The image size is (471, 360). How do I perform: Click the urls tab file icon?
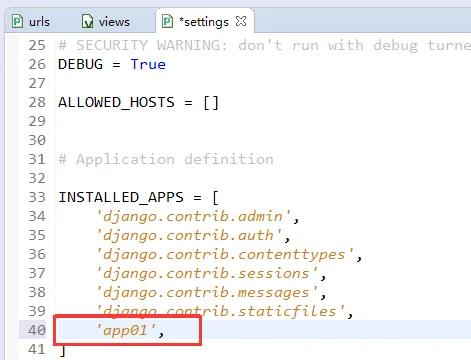[x=17, y=22]
